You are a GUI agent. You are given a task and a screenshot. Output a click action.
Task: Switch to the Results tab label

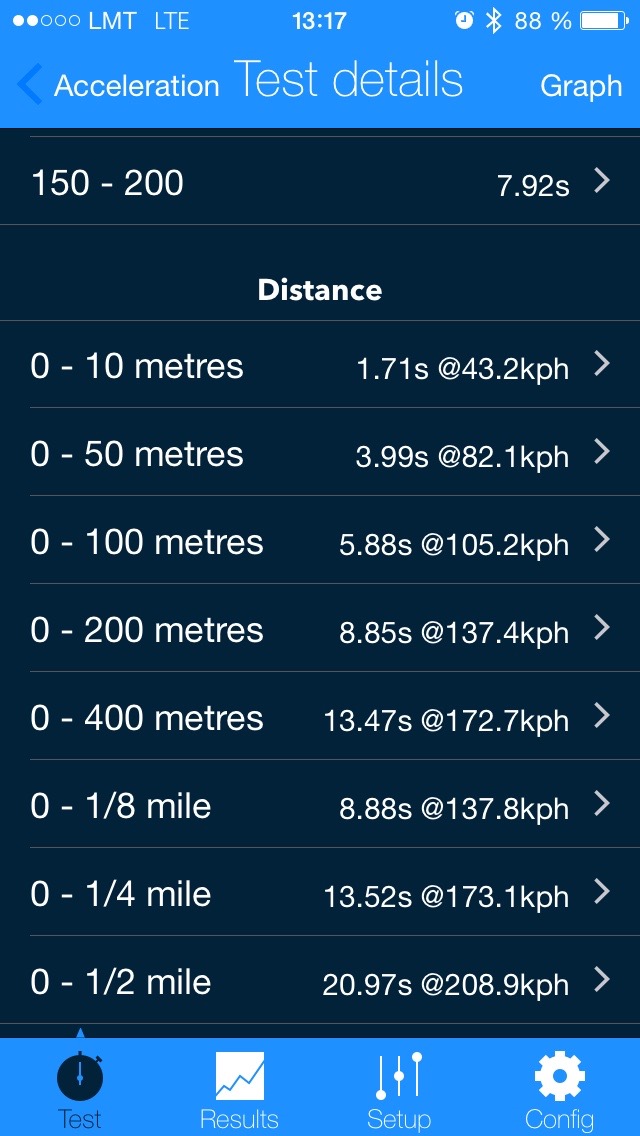click(240, 1119)
